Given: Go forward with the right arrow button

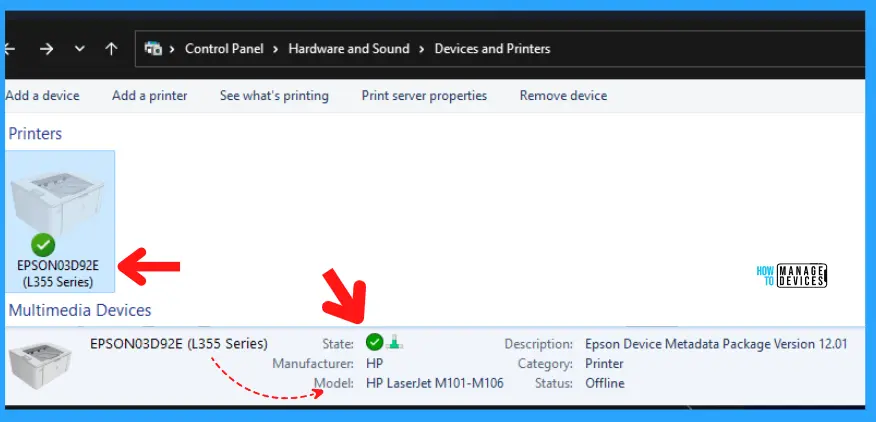Looking at the screenshot, I should (46, 49).
